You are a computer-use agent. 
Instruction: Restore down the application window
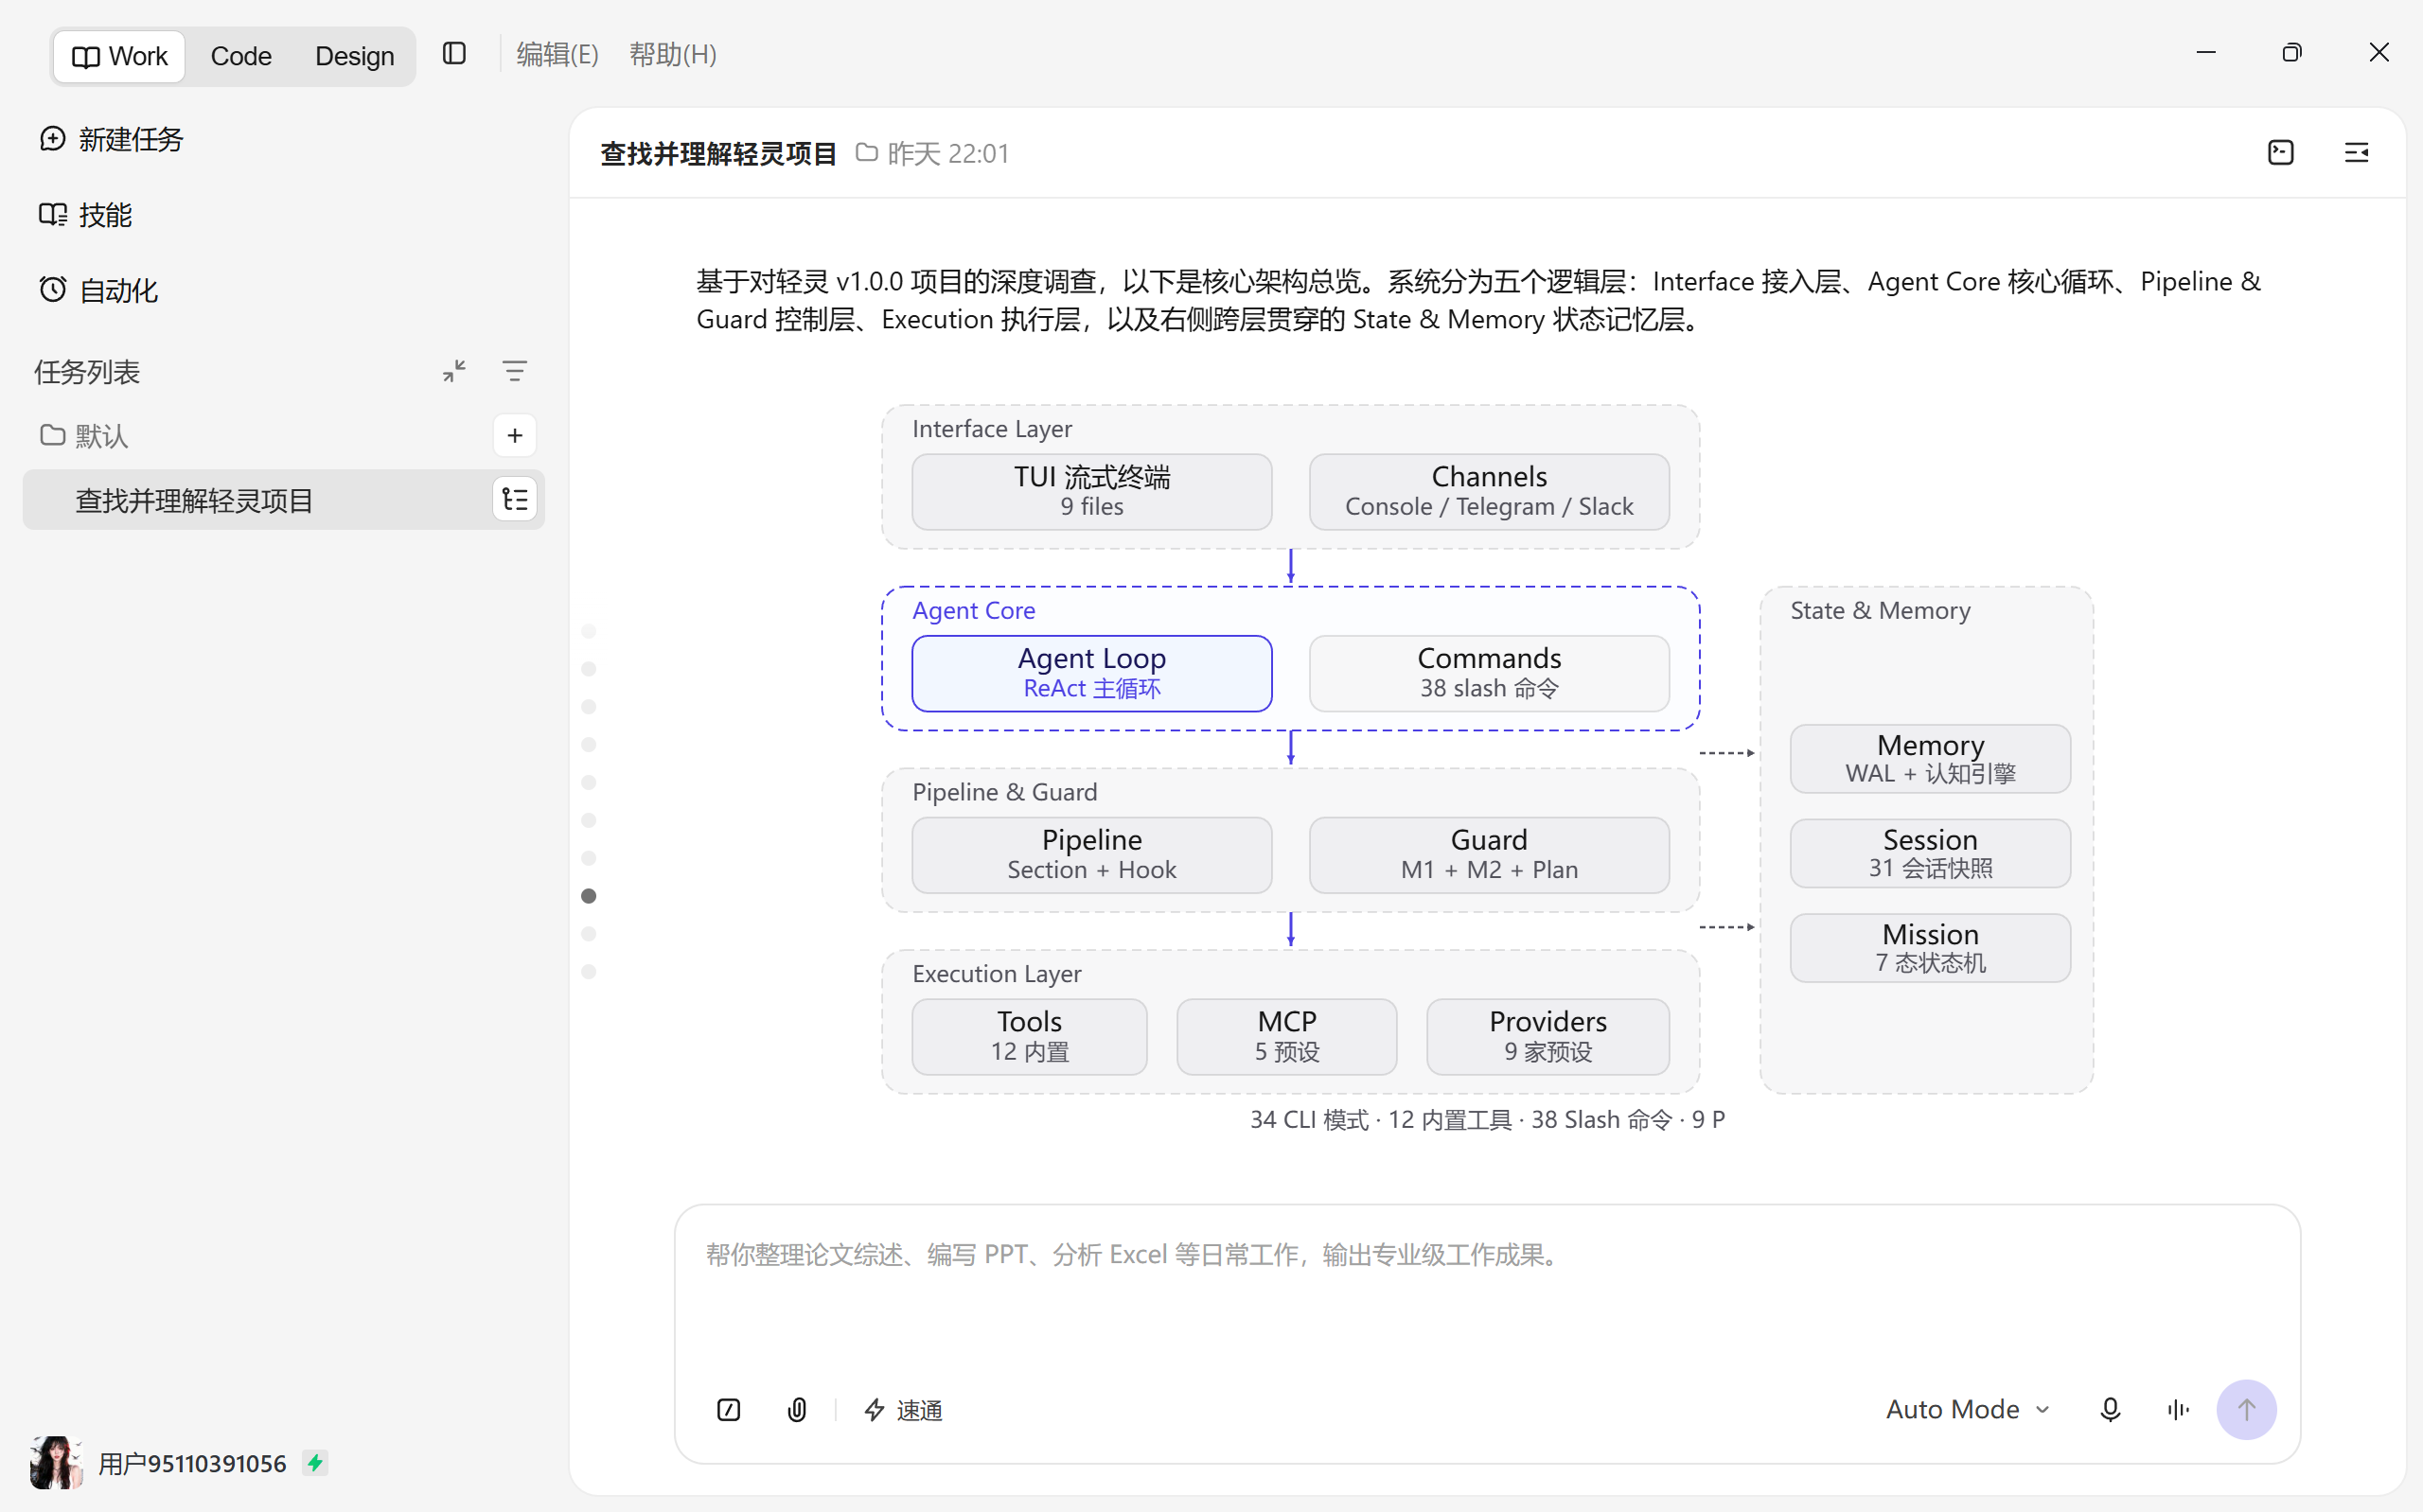(x=2292, y=53)
